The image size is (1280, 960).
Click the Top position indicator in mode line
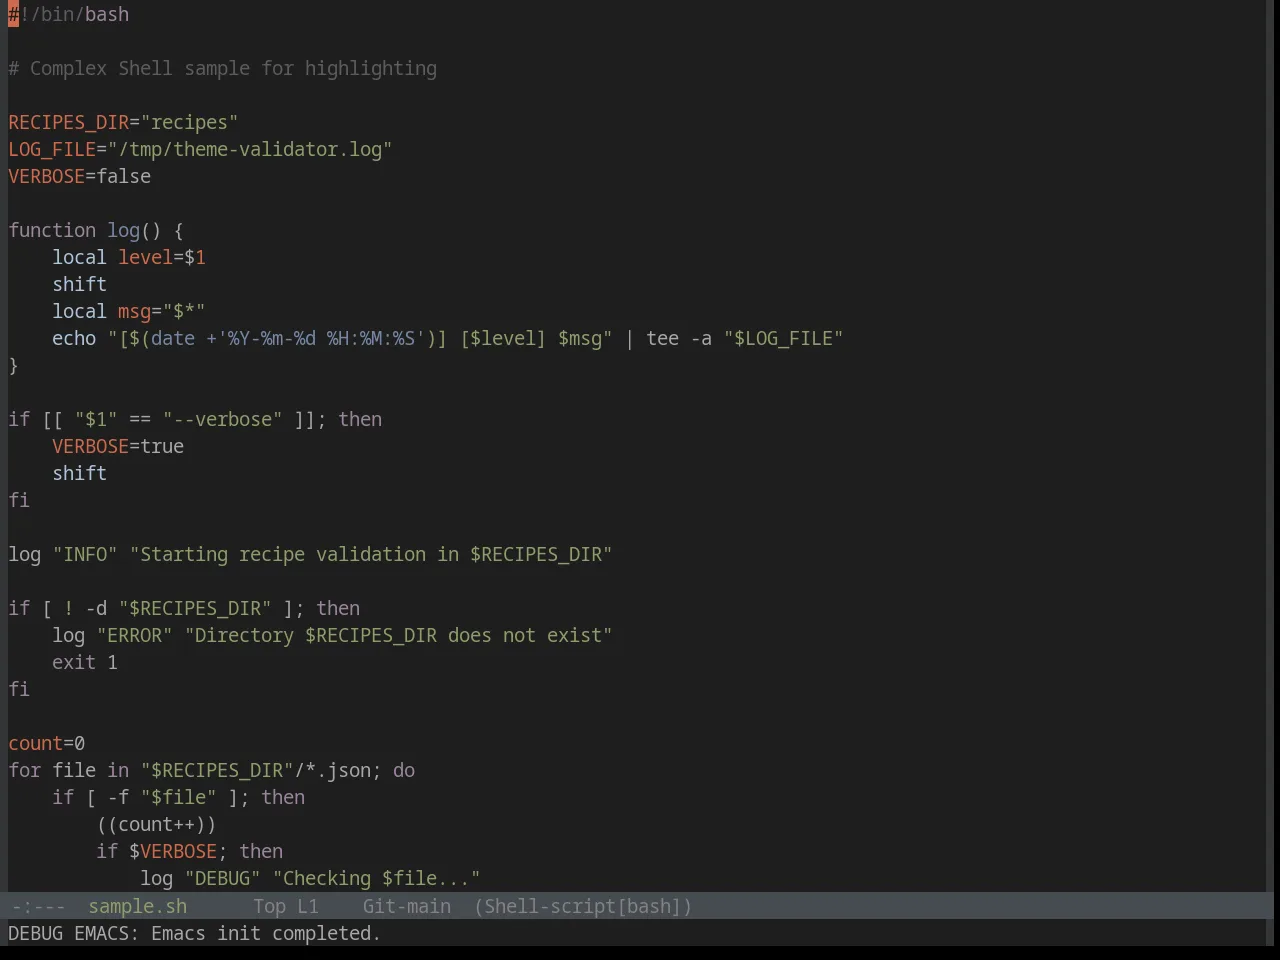[269, 906]
